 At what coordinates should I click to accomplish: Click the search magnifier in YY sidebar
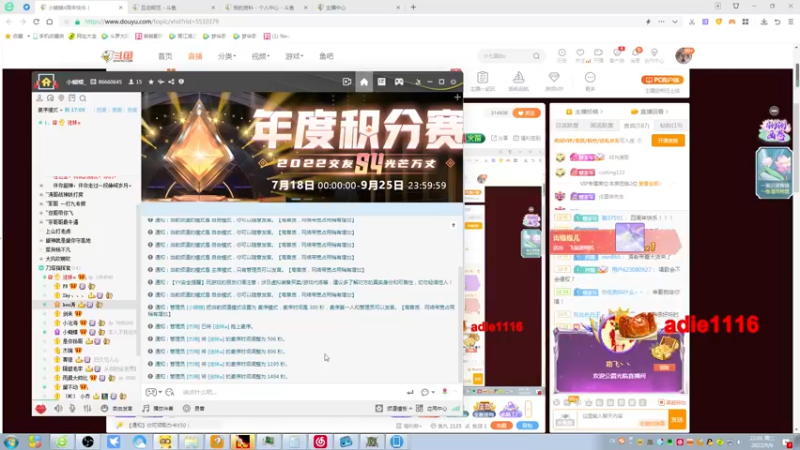[83, 98]
